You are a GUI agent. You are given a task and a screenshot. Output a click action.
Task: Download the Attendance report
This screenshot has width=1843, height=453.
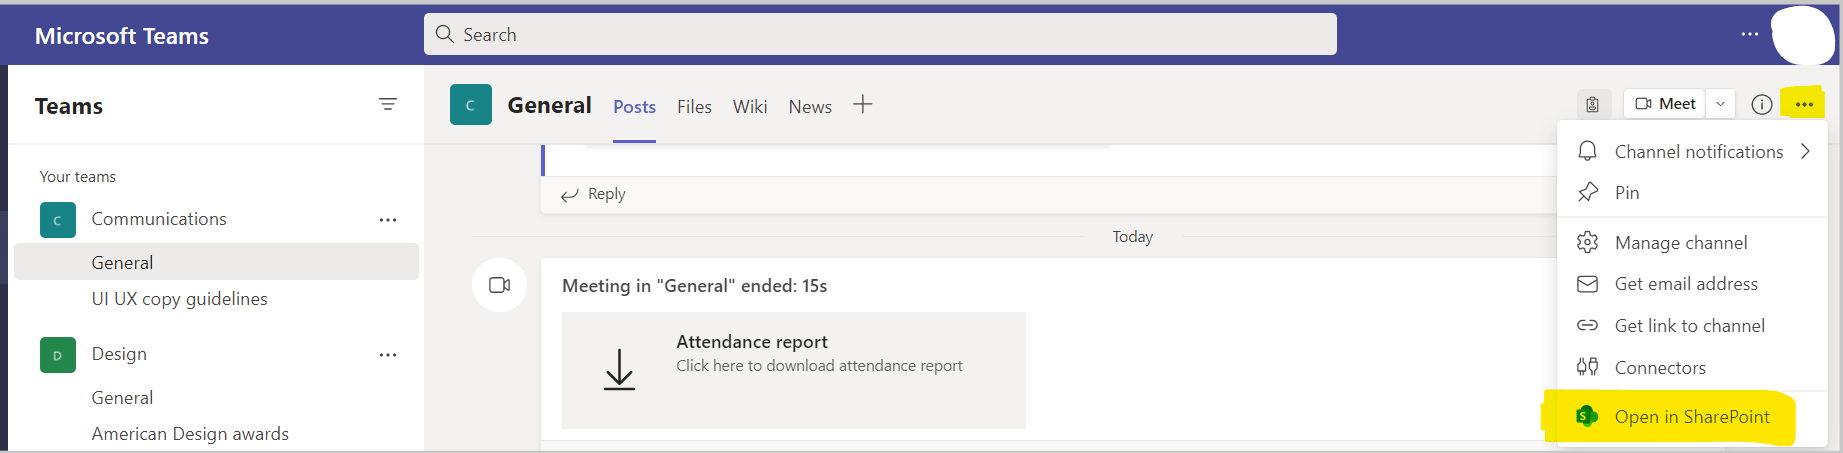point(794,370)
